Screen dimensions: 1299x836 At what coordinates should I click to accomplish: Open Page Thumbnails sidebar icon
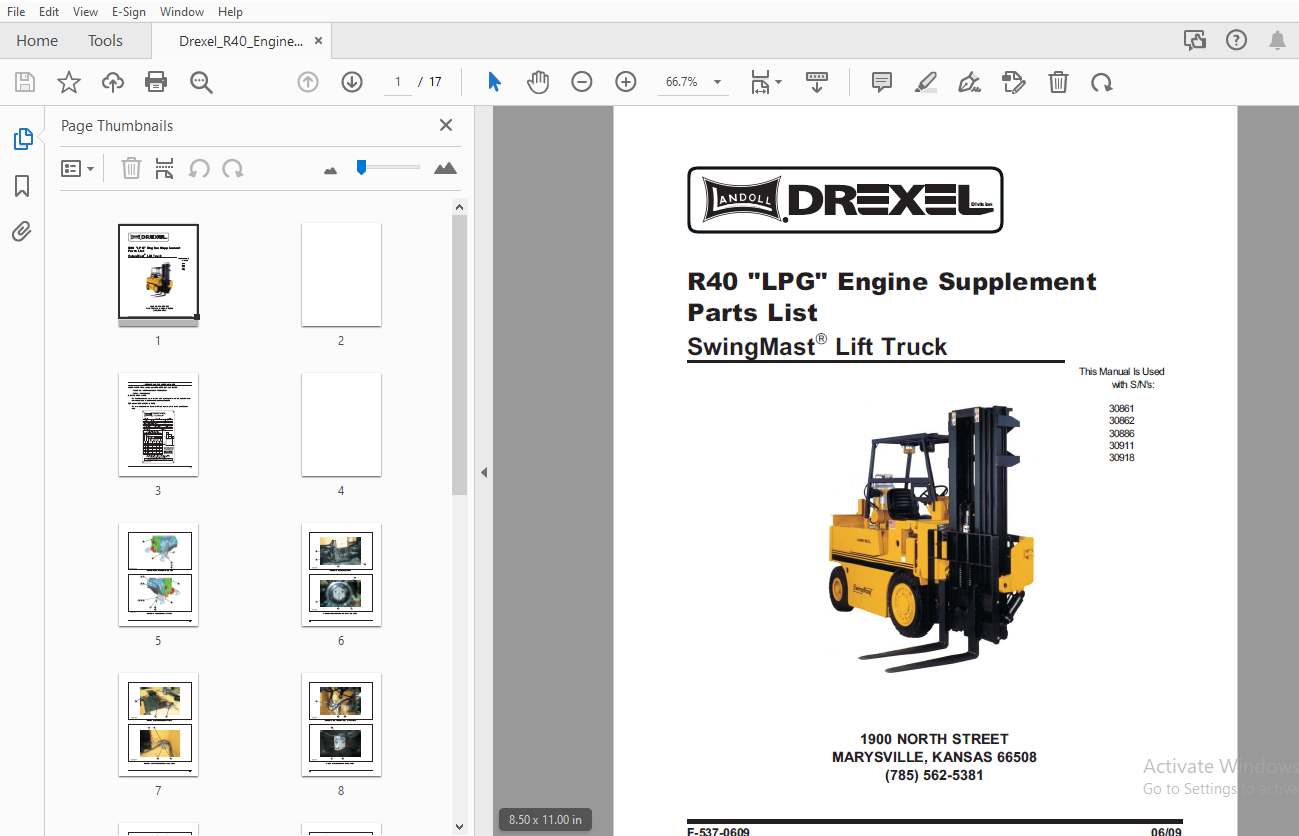point(23,139)
